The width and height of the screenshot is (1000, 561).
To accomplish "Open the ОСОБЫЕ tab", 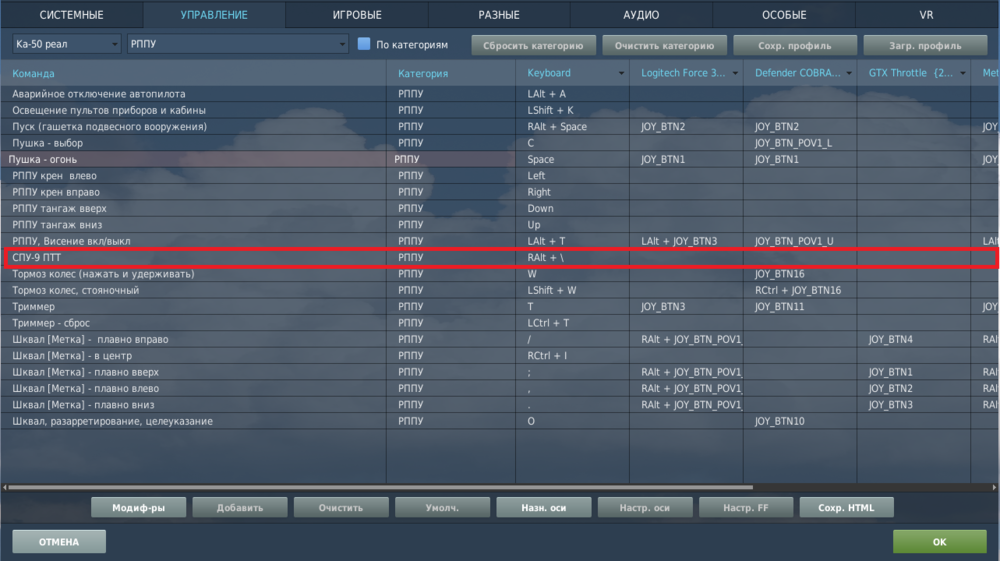I will (784, 15).
